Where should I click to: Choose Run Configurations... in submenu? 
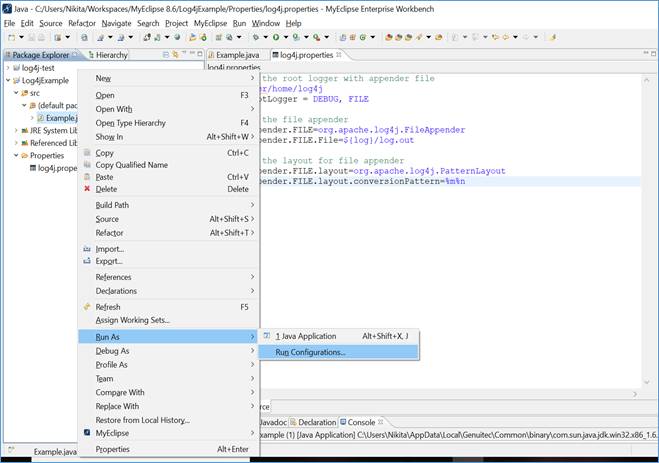(x=339, y=352)
